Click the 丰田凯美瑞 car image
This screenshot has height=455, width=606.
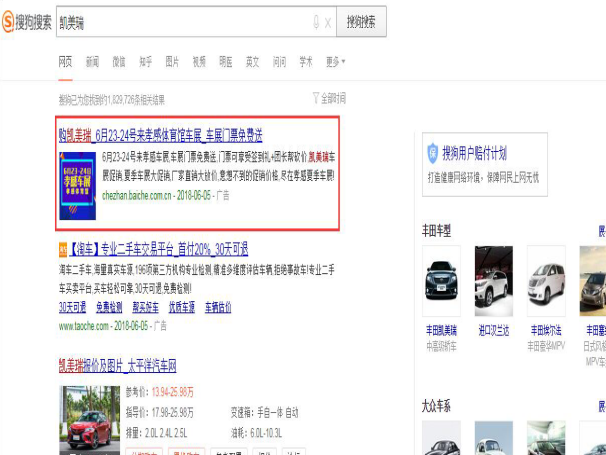click(441, 281)
